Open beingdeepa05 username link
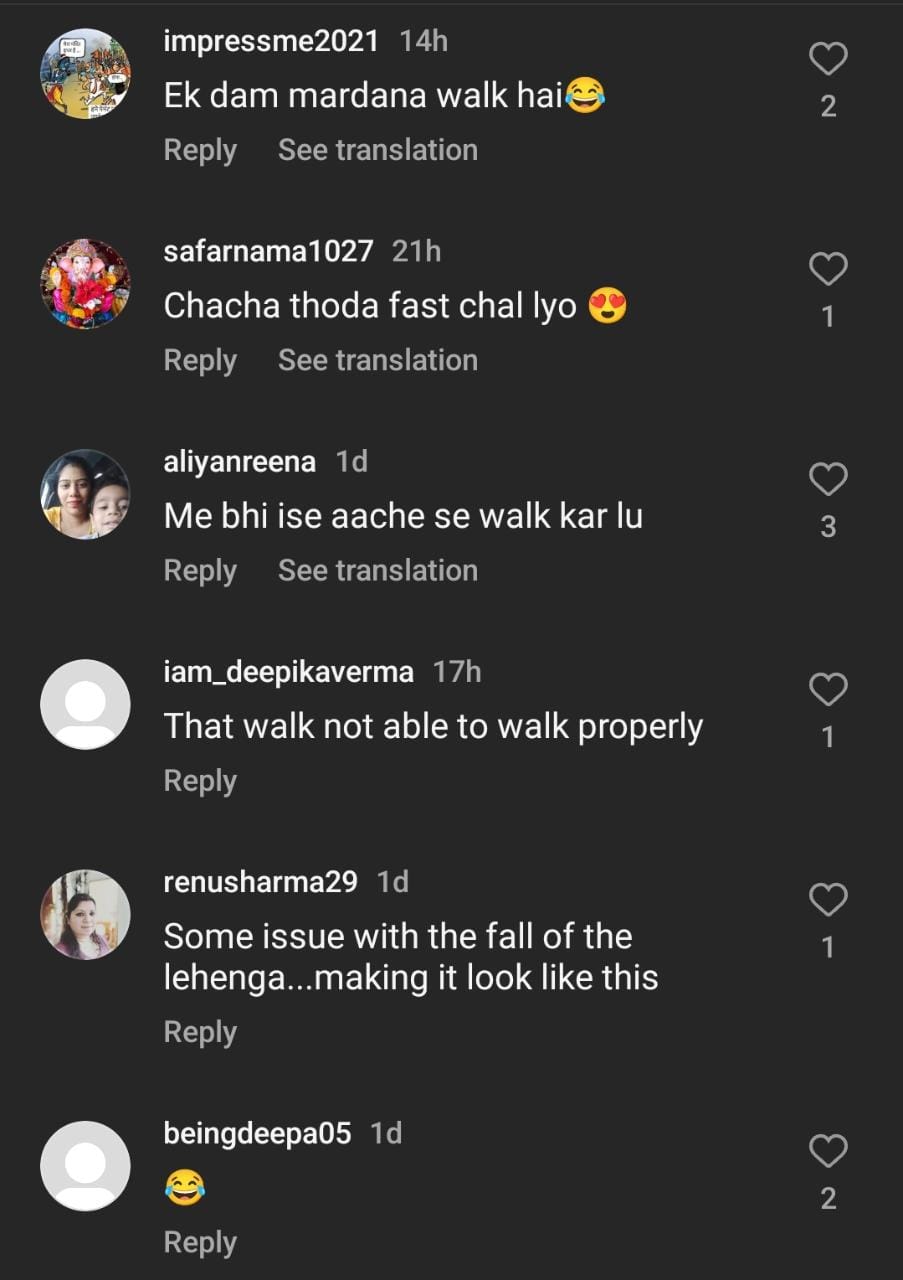 (257, 1134)
